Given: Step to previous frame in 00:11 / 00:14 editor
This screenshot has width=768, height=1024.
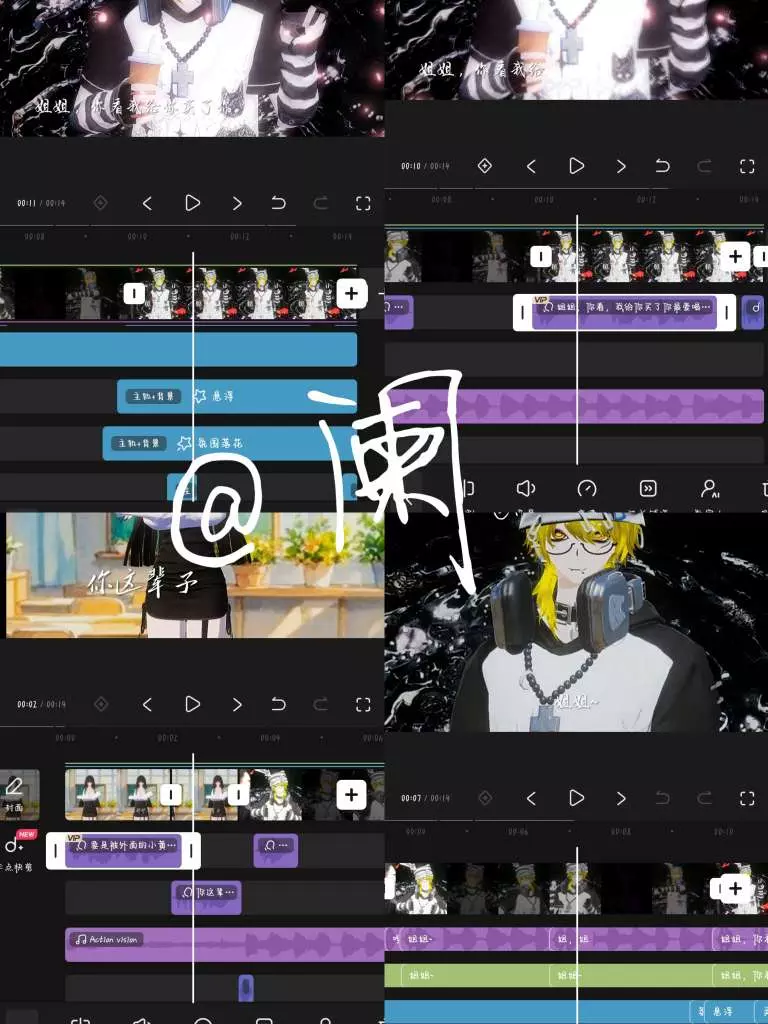Looking at the screenshot, I should [147, 203].
